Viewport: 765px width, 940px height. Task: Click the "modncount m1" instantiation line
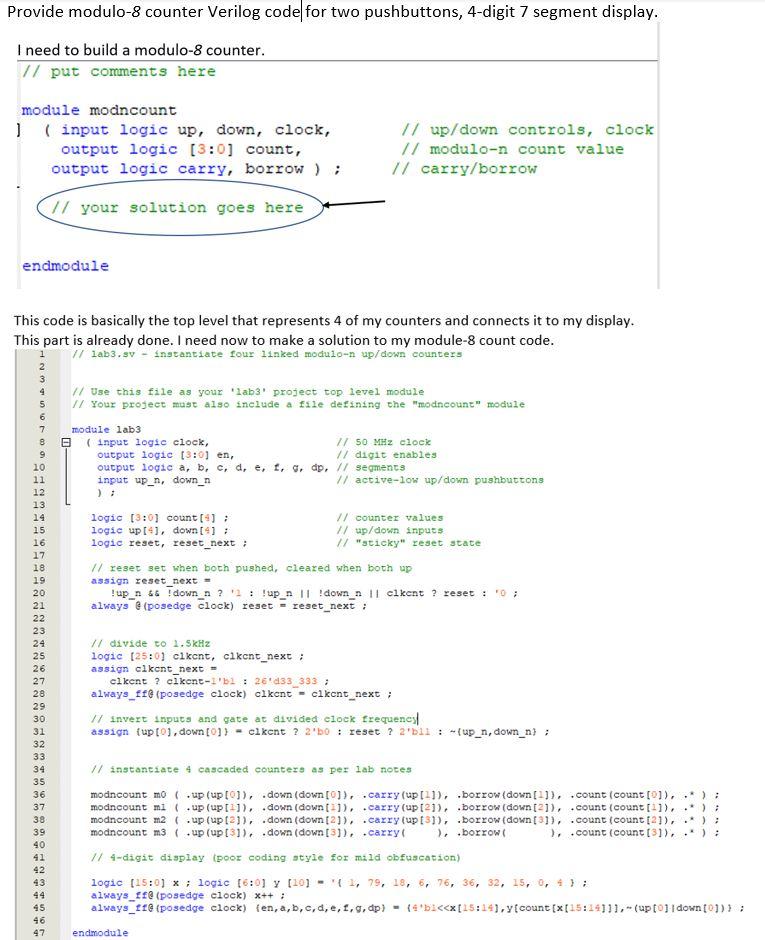[x=405, y=807]
